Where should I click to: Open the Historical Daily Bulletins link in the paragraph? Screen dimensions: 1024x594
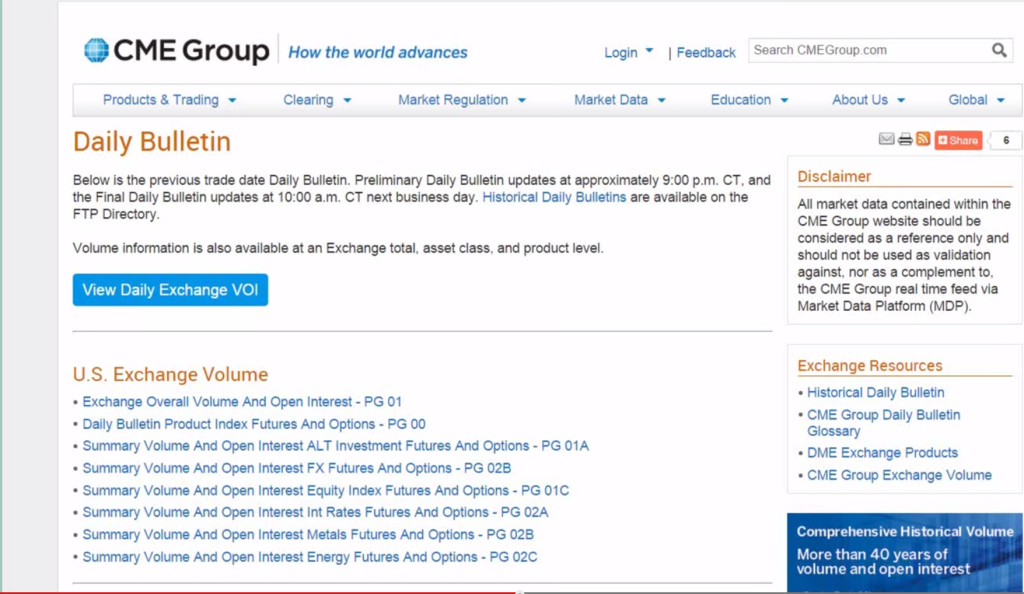(554, 197)
